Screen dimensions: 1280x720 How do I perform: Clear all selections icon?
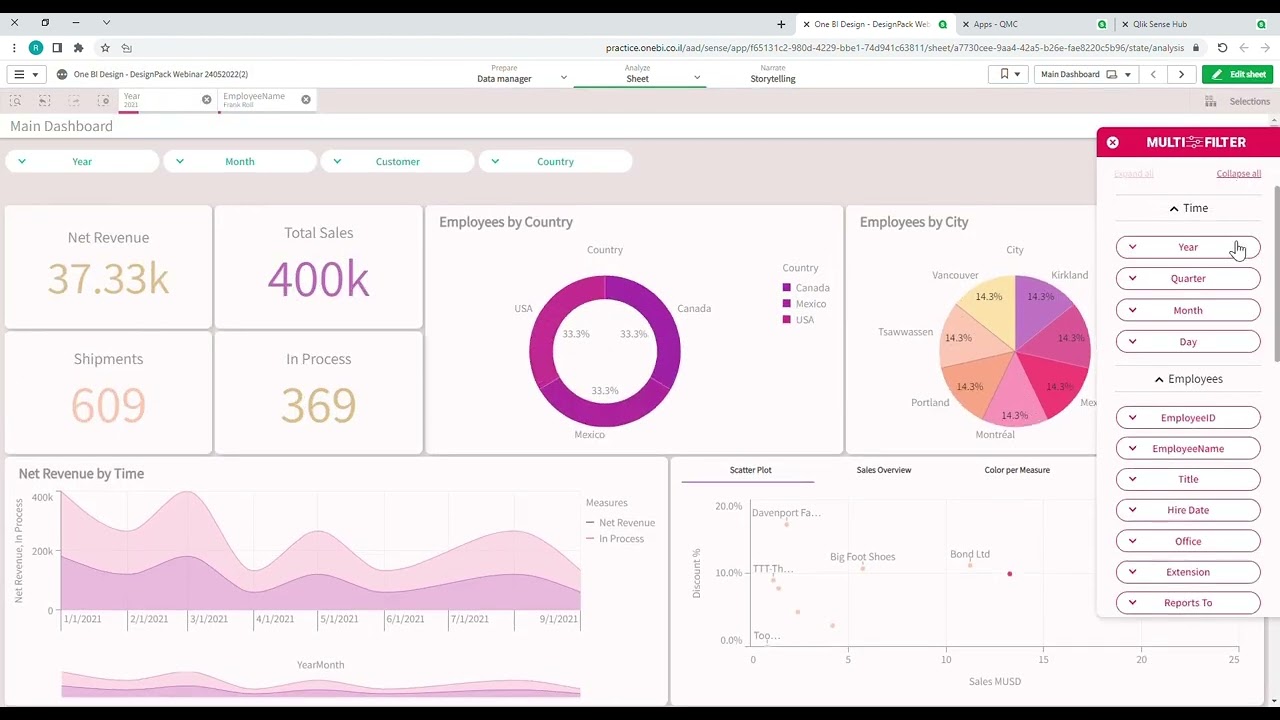coord(104,101)
